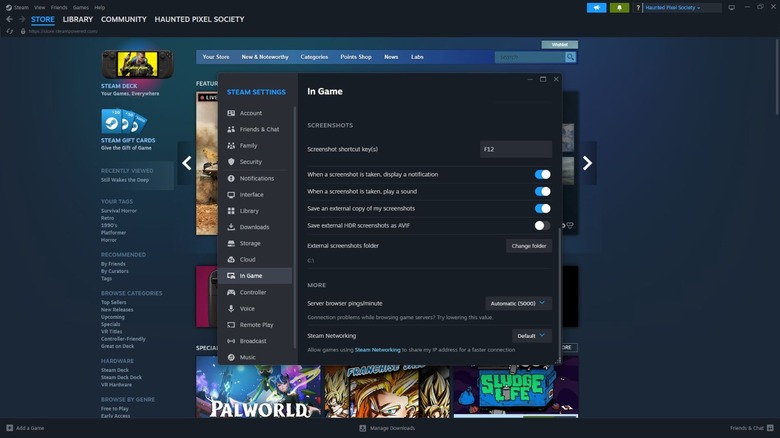Click the green notification bell icon
The height and width of the screenshot is (438, 780).
click(620, 7)
